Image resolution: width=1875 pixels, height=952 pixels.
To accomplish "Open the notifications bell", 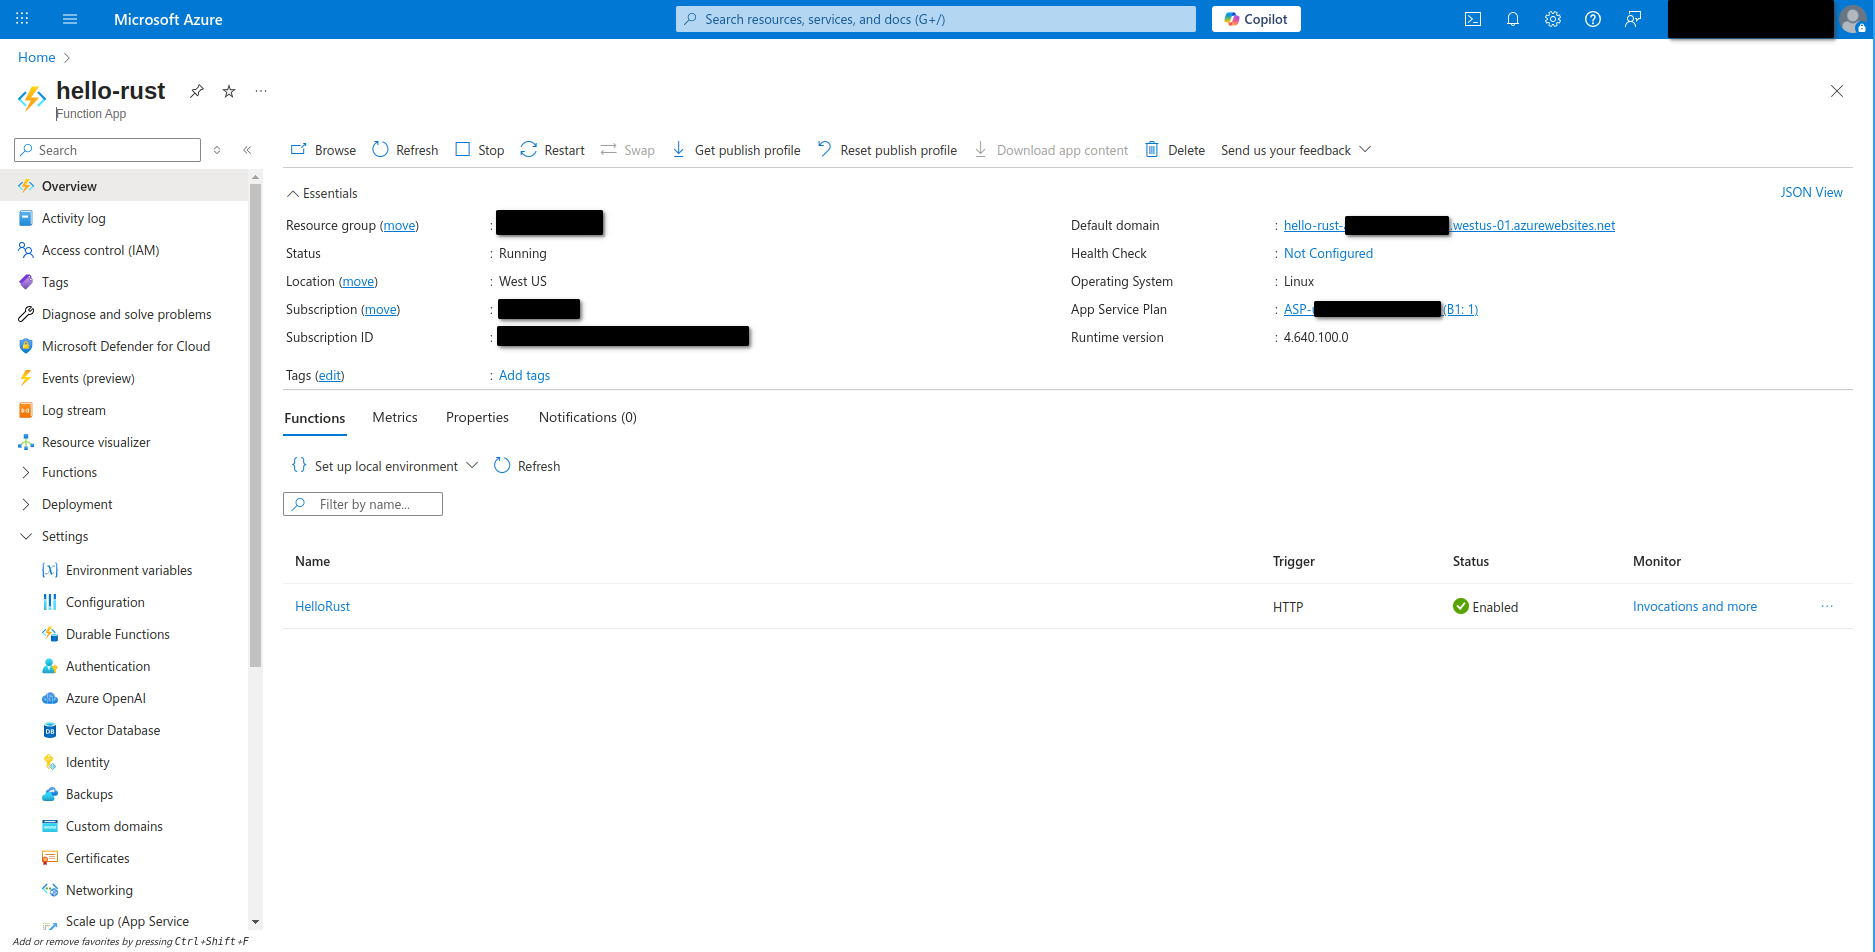I will tap(1513, 19).
